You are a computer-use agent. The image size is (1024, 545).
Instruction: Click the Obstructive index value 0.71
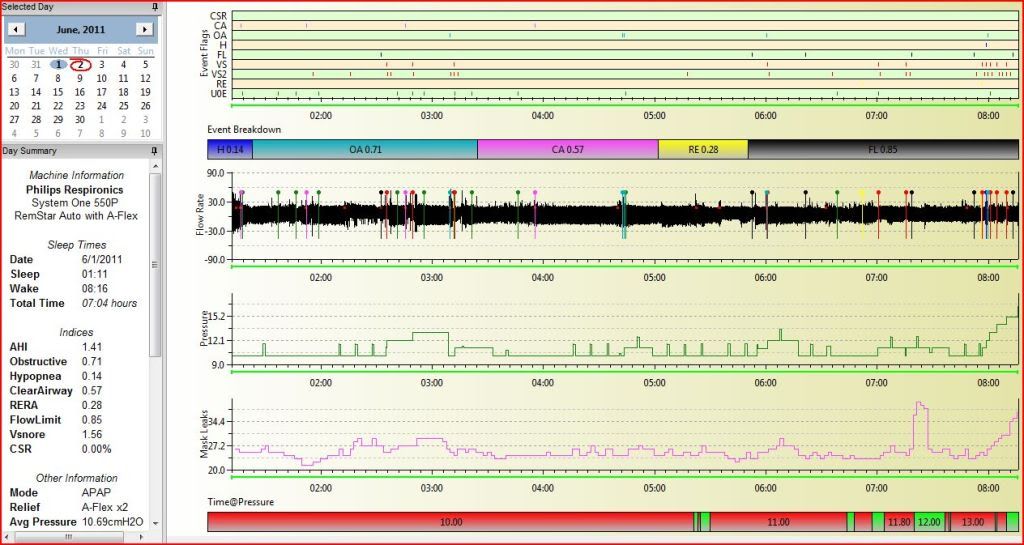point(92,362)
